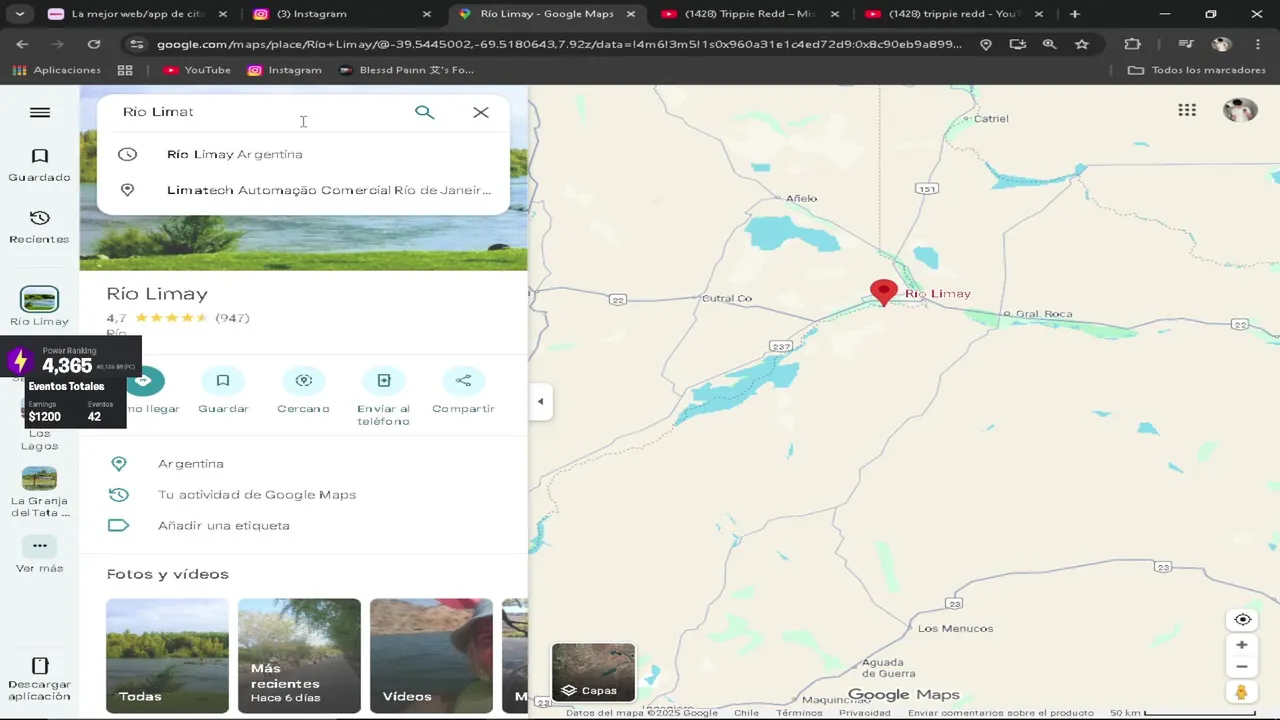Collapse the side panel with arrow

coord(540,402)
